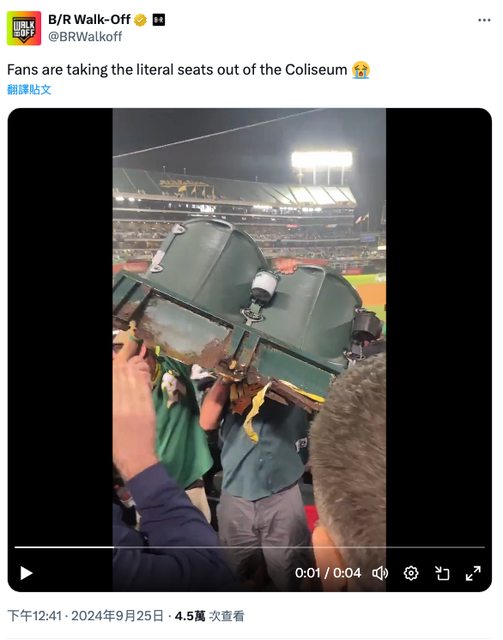Click the 翻譯貼文 translate post link
This screenshot has width=503, height=640.
pos(29,89)
